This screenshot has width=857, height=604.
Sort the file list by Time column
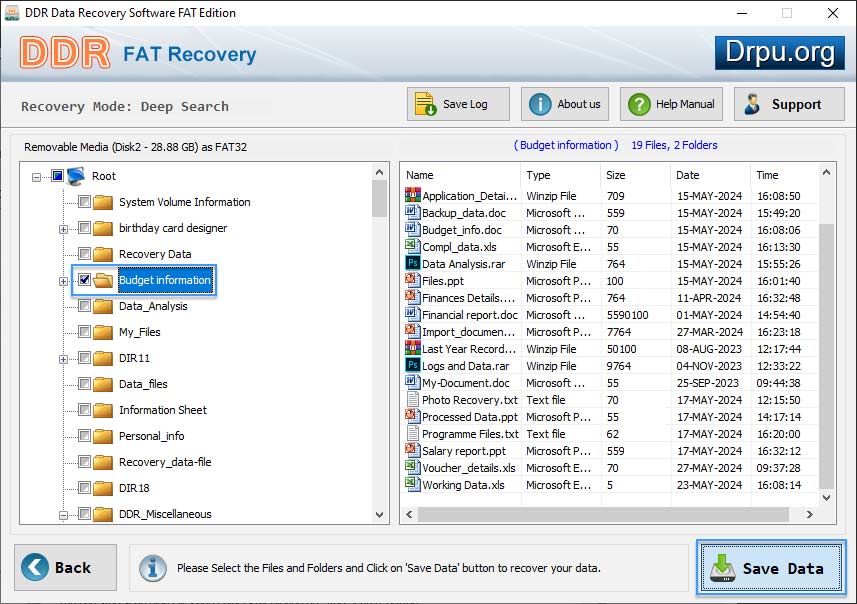(x=784, y=175)
